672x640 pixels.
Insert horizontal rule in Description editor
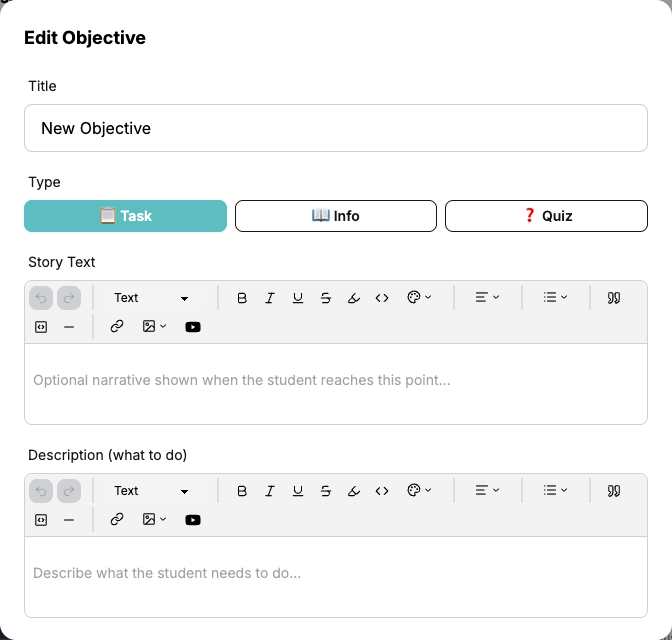coord(69,519)
